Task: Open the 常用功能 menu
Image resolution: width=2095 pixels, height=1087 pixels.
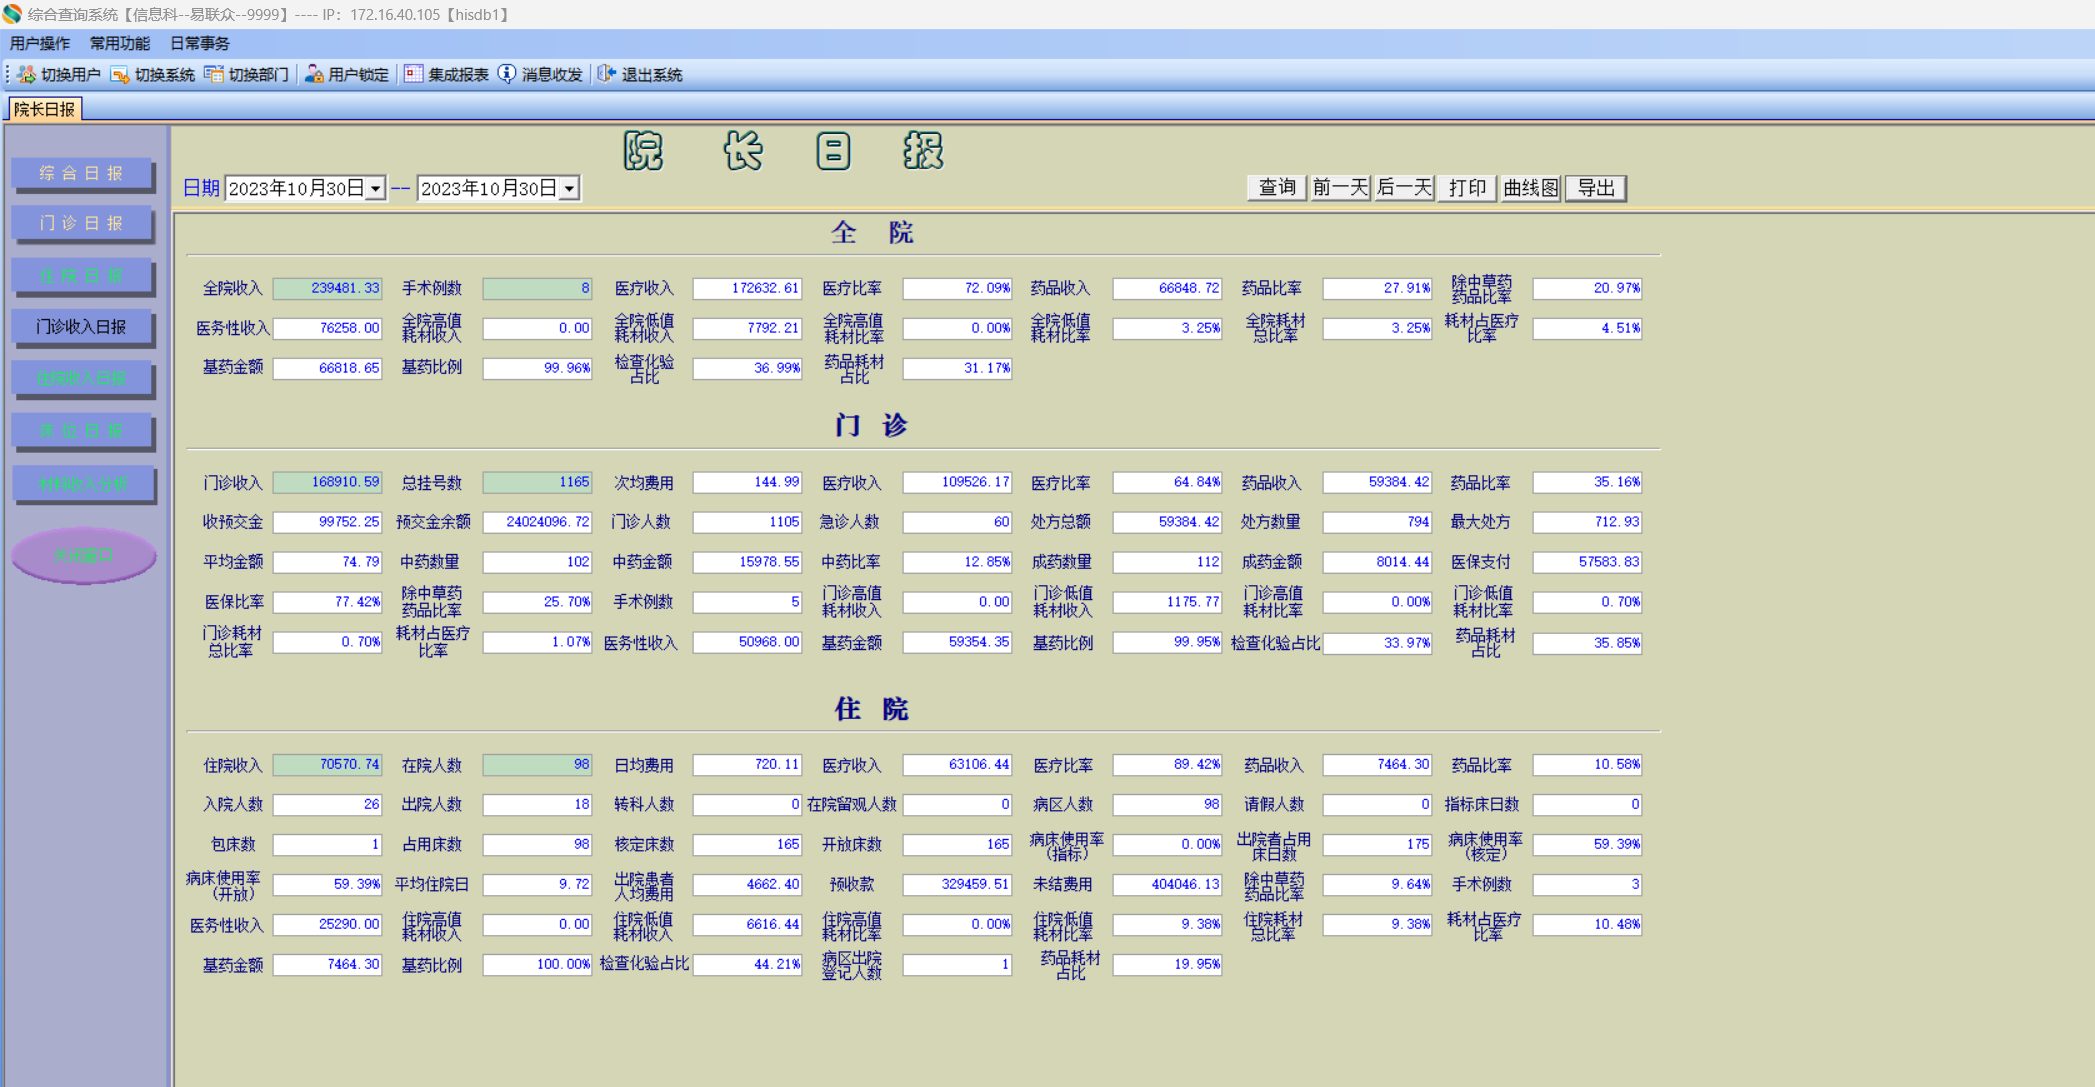Action: click(x=120, y=44)
